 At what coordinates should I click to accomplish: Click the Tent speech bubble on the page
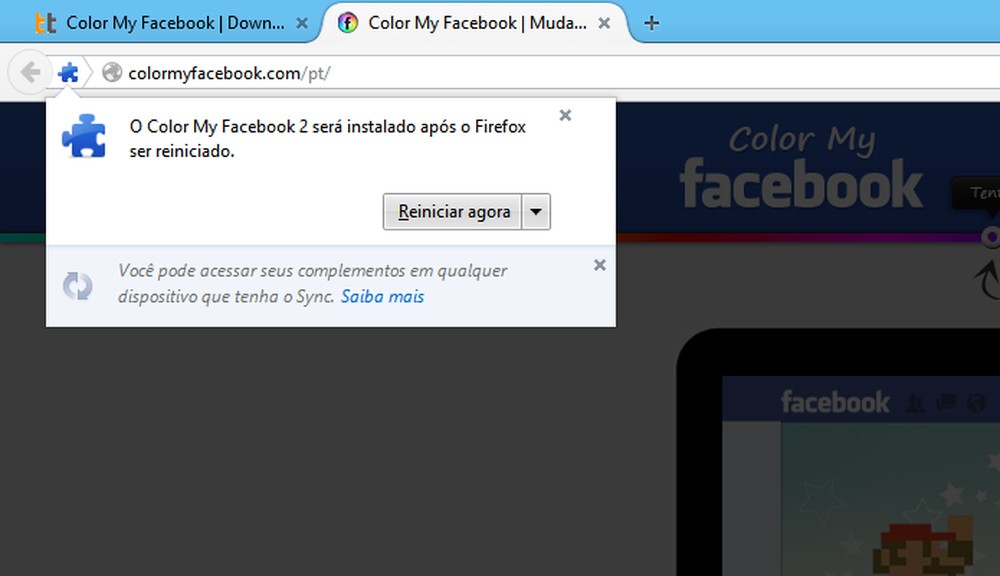click(x=985, y=192)
